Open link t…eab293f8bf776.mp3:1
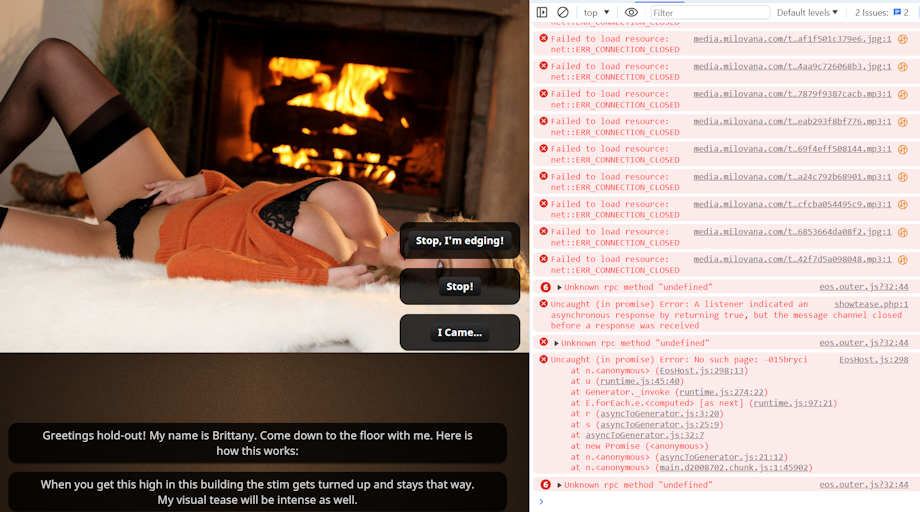This screenshot has width=920, height=512. (792, 121)
